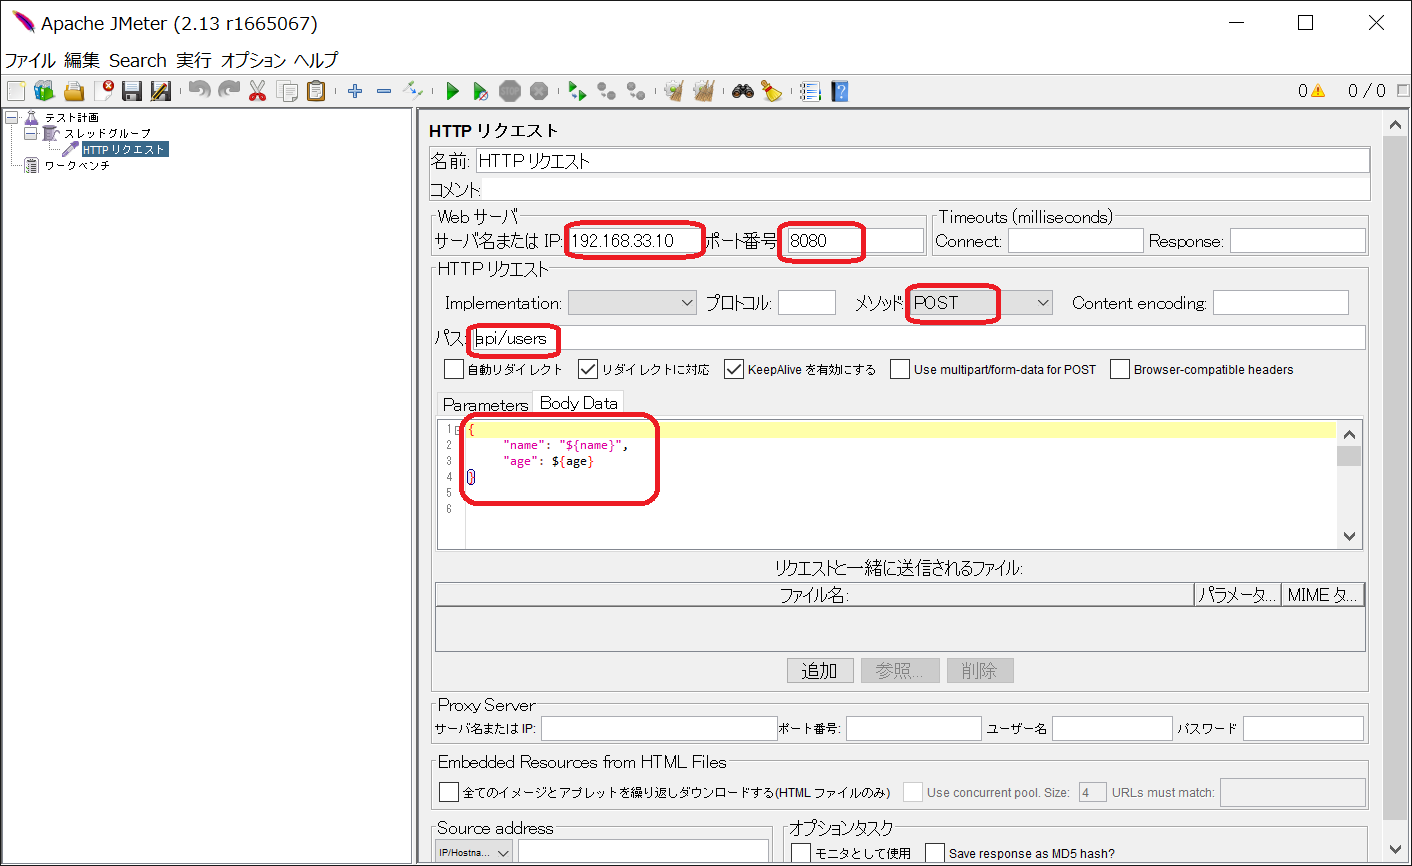Stop the test with the STOP icon

[510, 91]
